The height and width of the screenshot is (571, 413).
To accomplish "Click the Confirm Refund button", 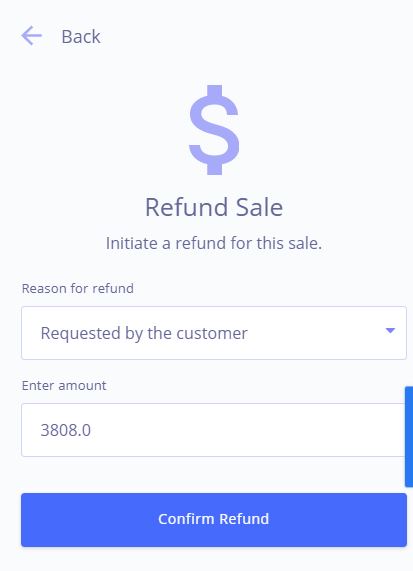I will 214,520.
